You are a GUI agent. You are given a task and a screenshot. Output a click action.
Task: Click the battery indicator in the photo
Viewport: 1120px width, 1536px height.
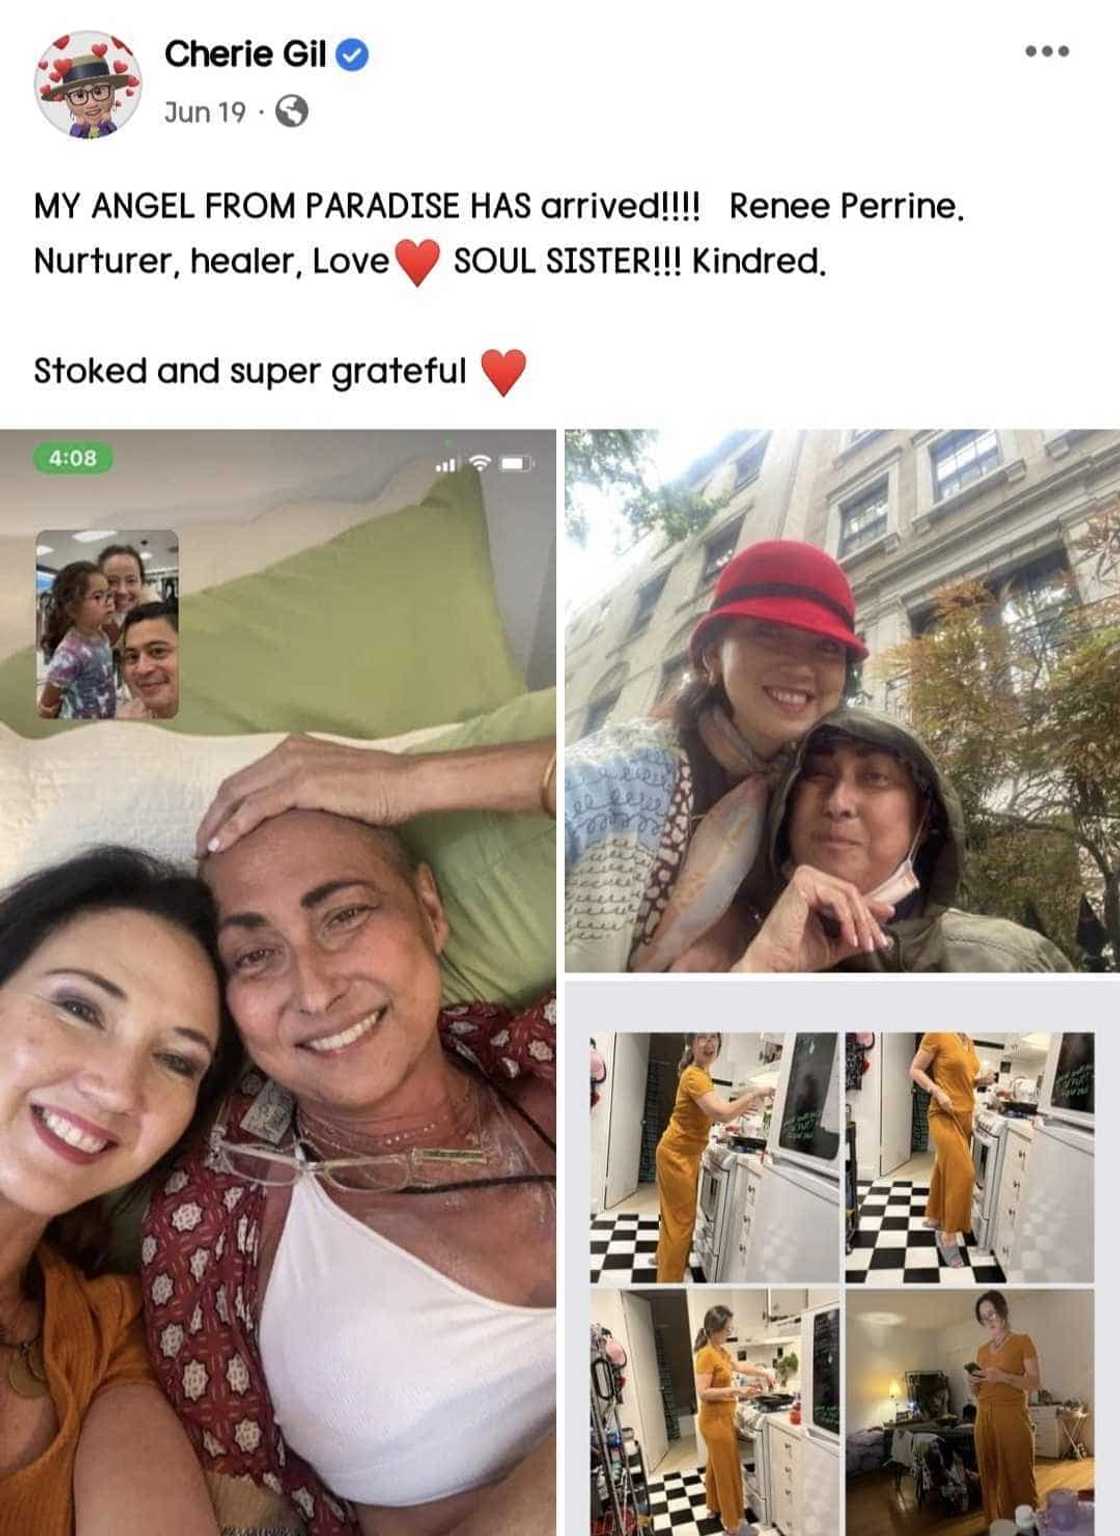coord(515,463)
